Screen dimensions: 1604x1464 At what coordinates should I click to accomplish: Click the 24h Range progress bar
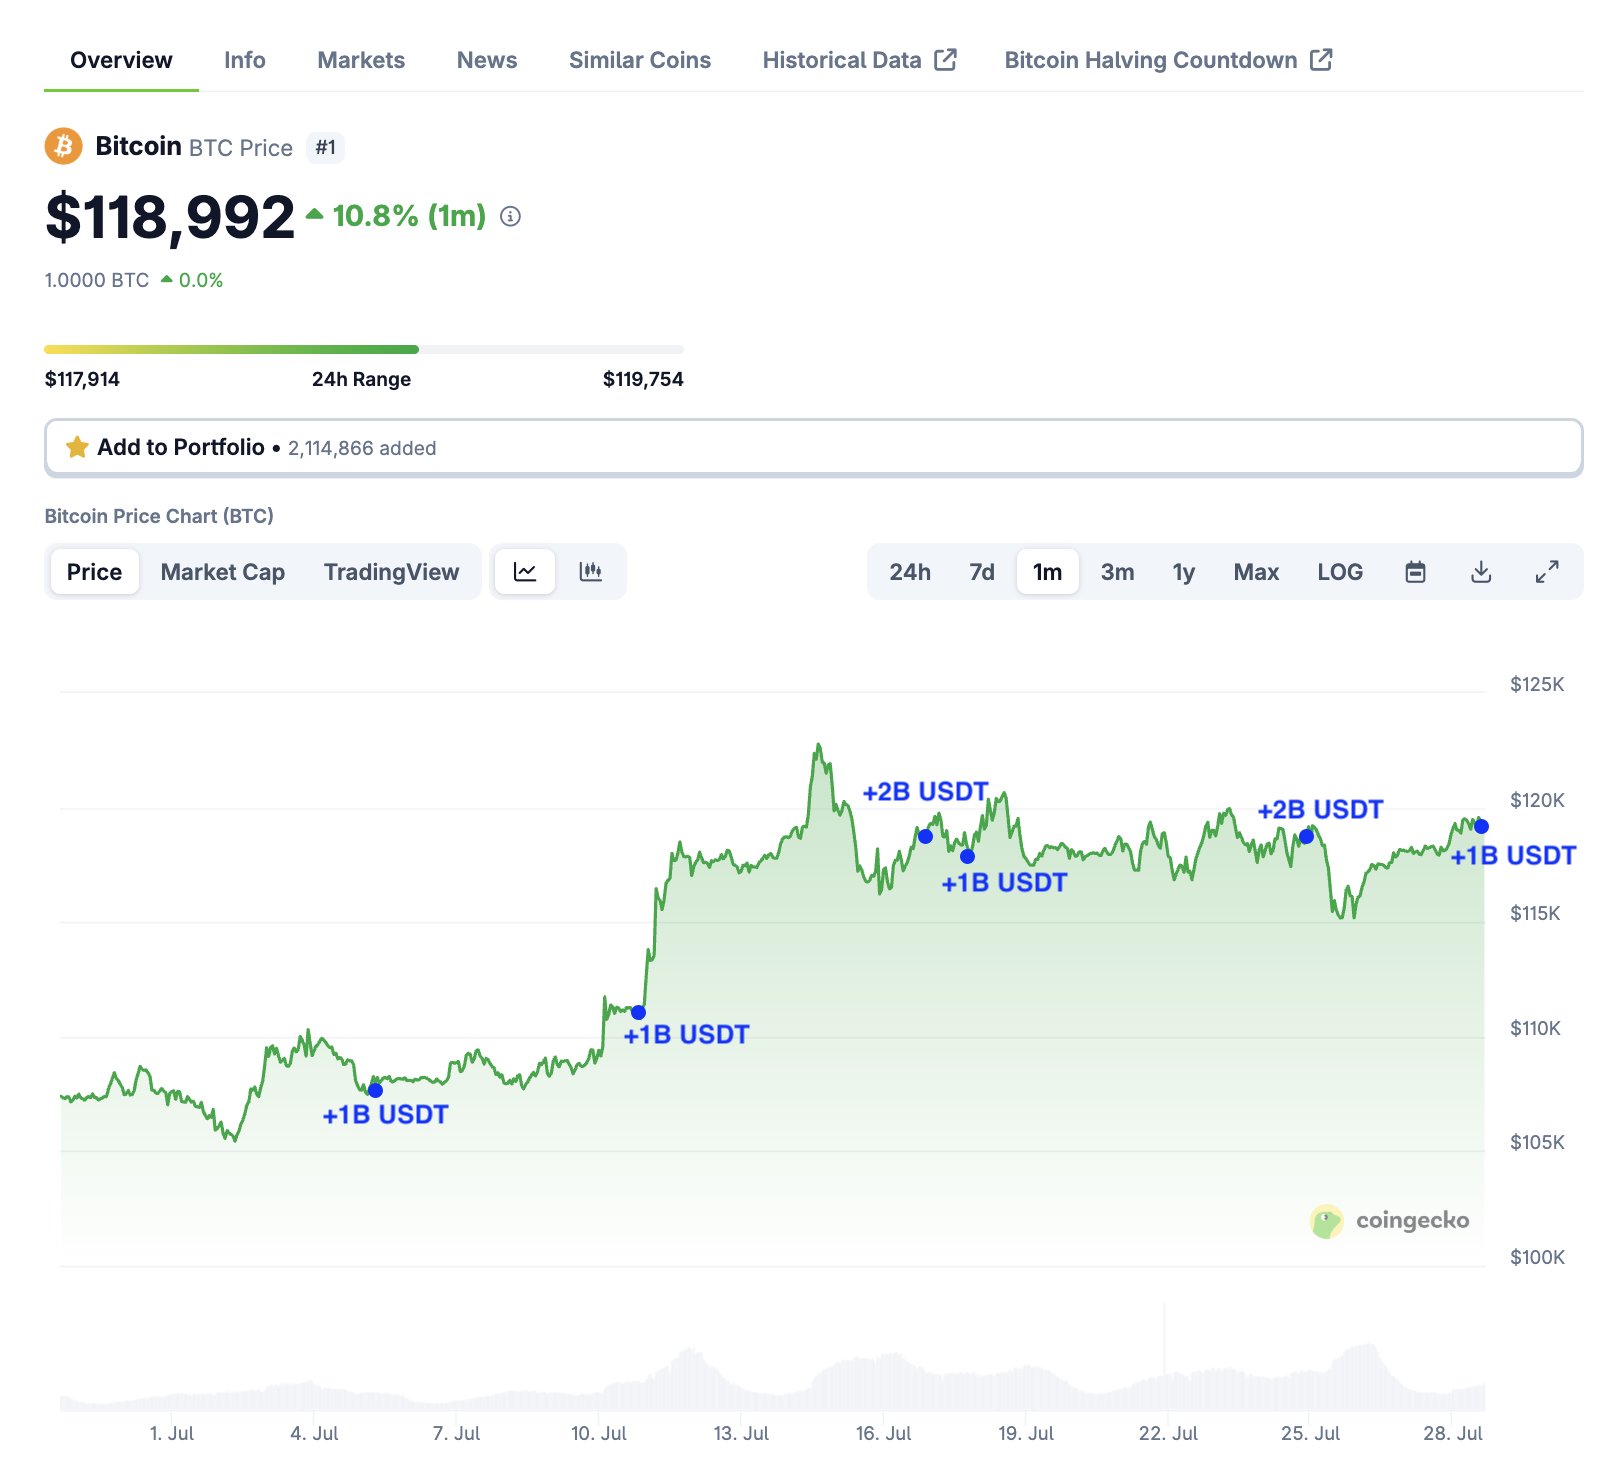pyautogui.click(x=363, y=349)
